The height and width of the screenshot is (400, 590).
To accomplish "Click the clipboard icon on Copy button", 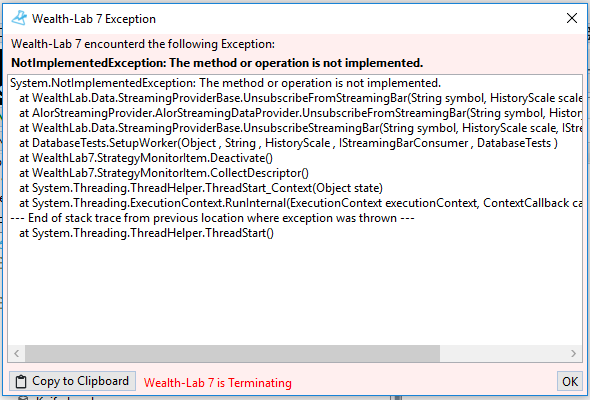I will click(21, 381).
